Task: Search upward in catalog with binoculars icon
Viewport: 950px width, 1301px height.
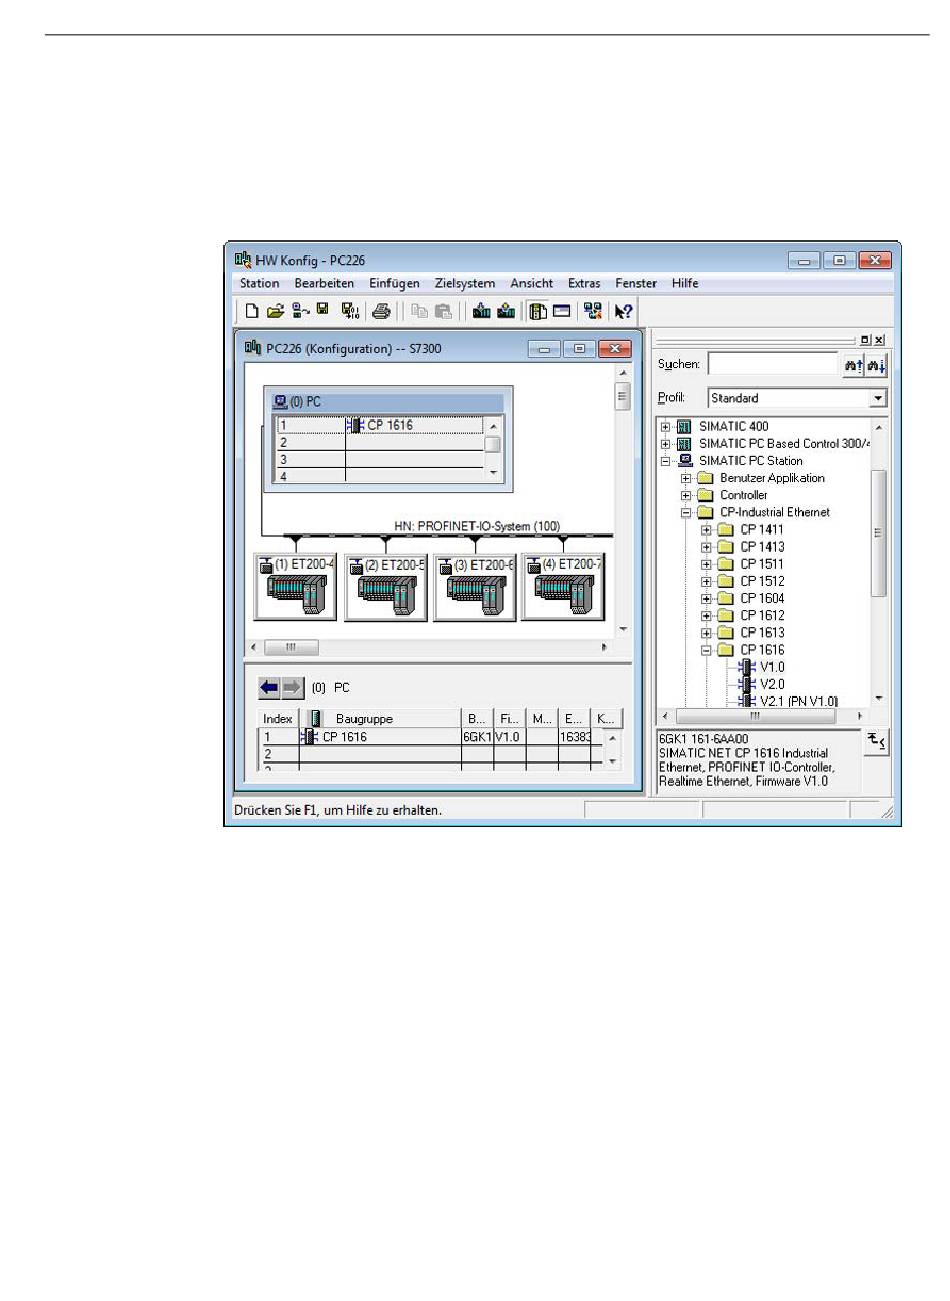Action: pyautogui.click(x=853, y=366)
